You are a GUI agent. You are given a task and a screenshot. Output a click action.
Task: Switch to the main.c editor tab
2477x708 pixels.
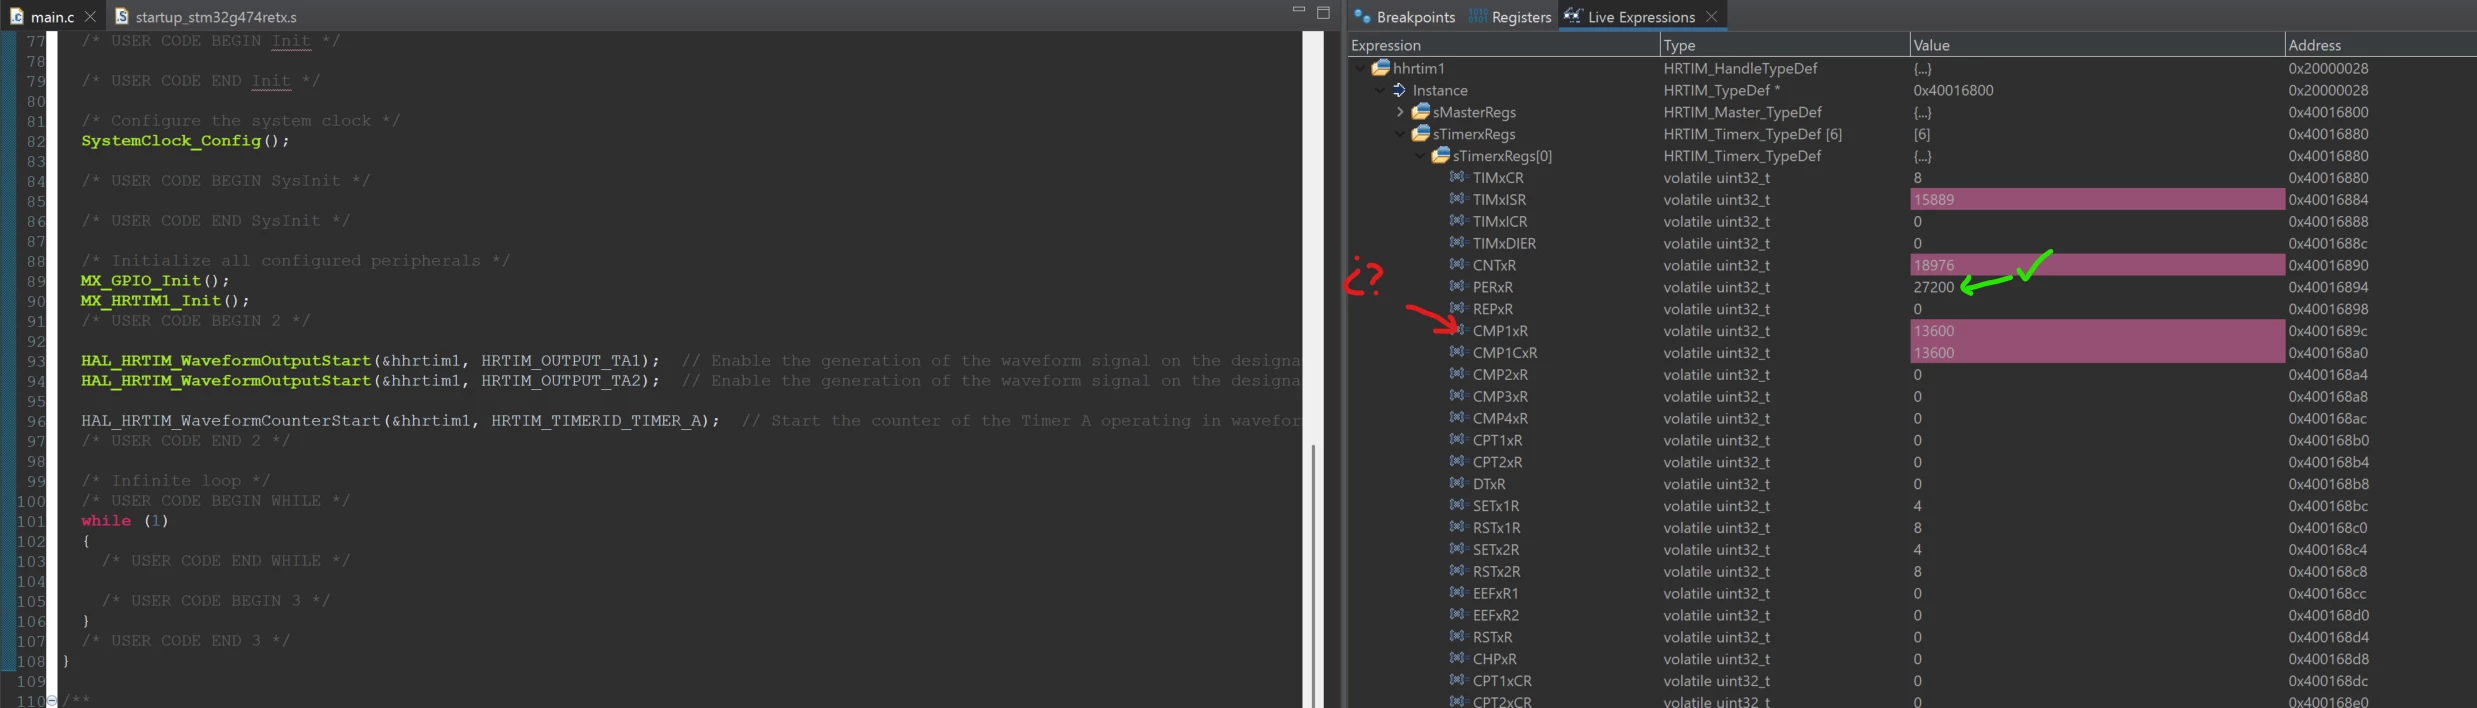[52, 17]
